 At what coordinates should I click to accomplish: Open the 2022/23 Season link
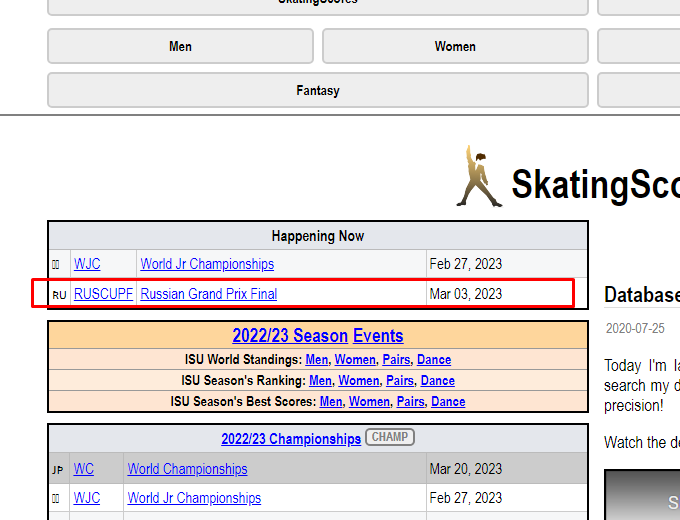click(x=290, y=336)
